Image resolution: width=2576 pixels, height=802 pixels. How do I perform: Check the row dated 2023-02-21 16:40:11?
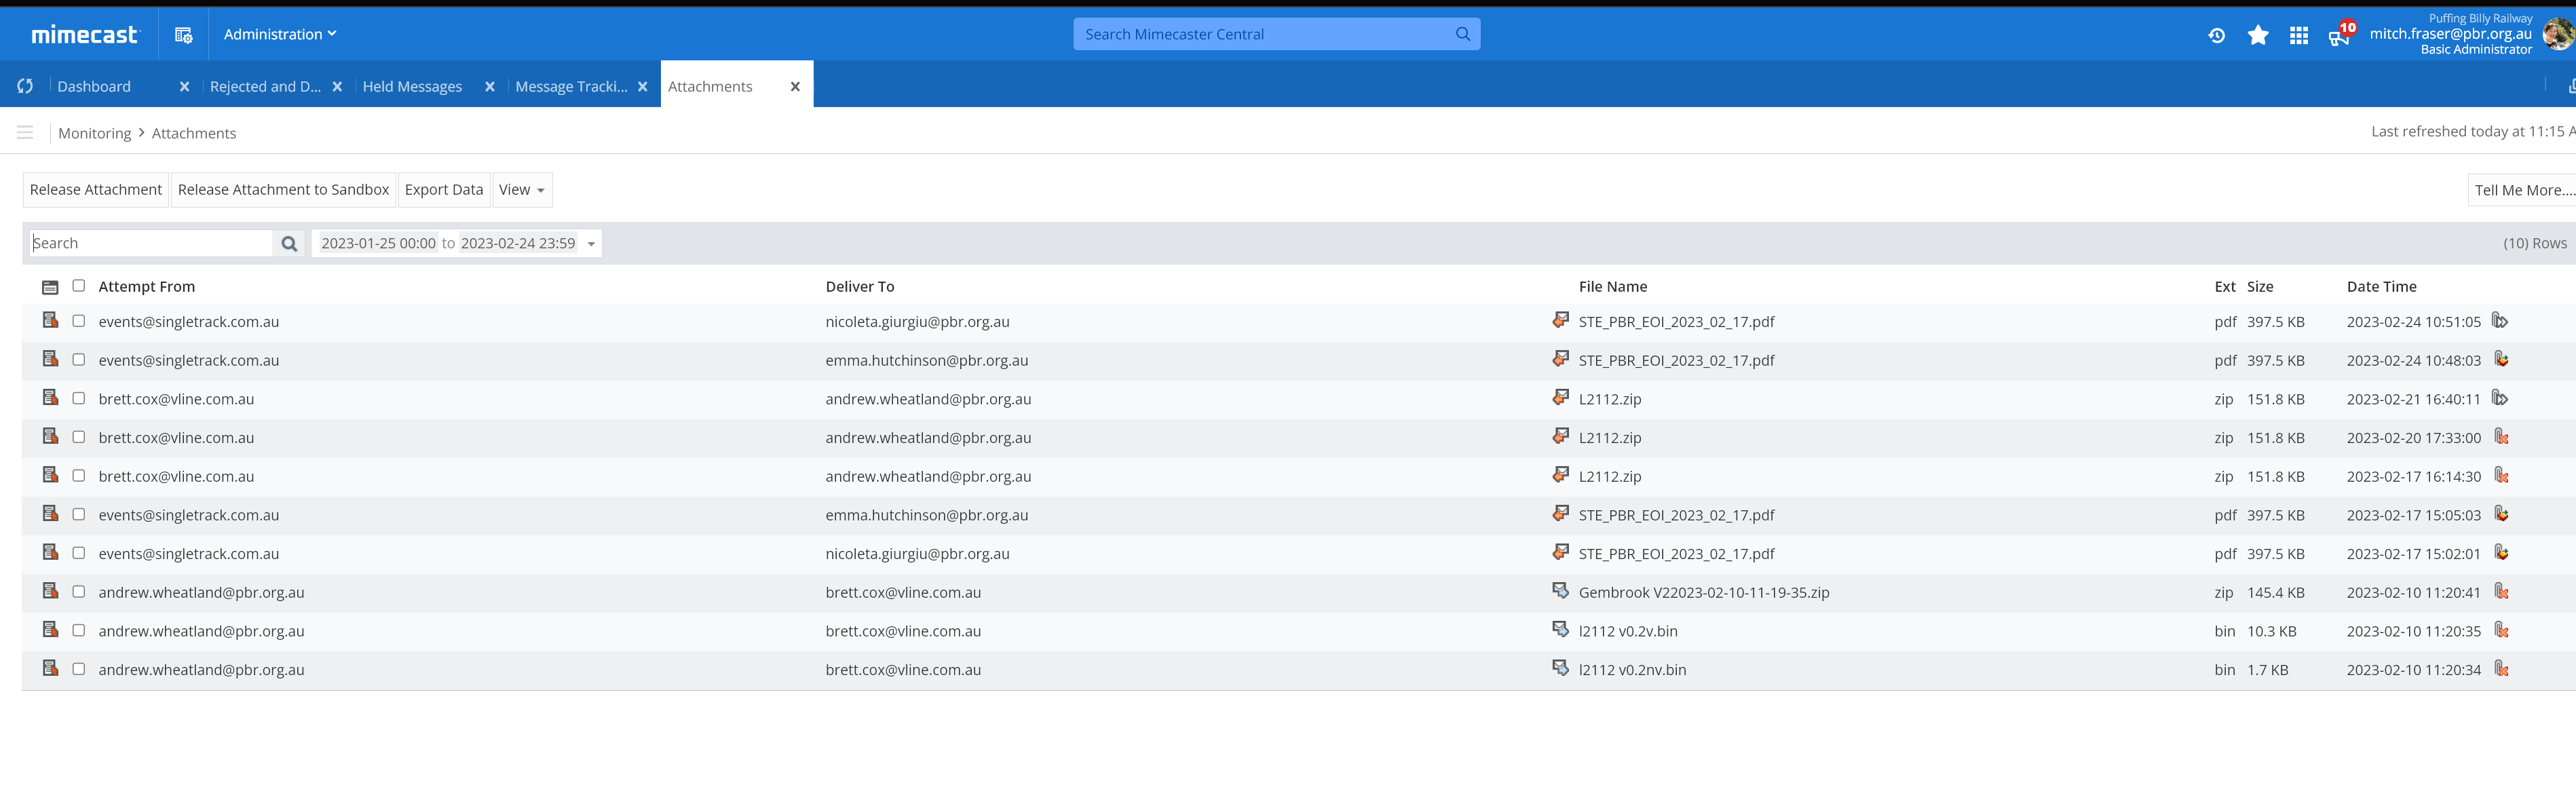79,398
